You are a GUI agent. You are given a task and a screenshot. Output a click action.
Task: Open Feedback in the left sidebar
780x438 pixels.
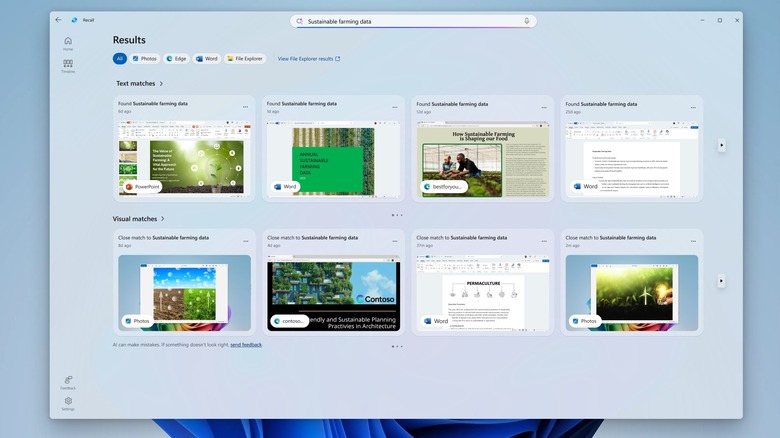coord(68,381)
